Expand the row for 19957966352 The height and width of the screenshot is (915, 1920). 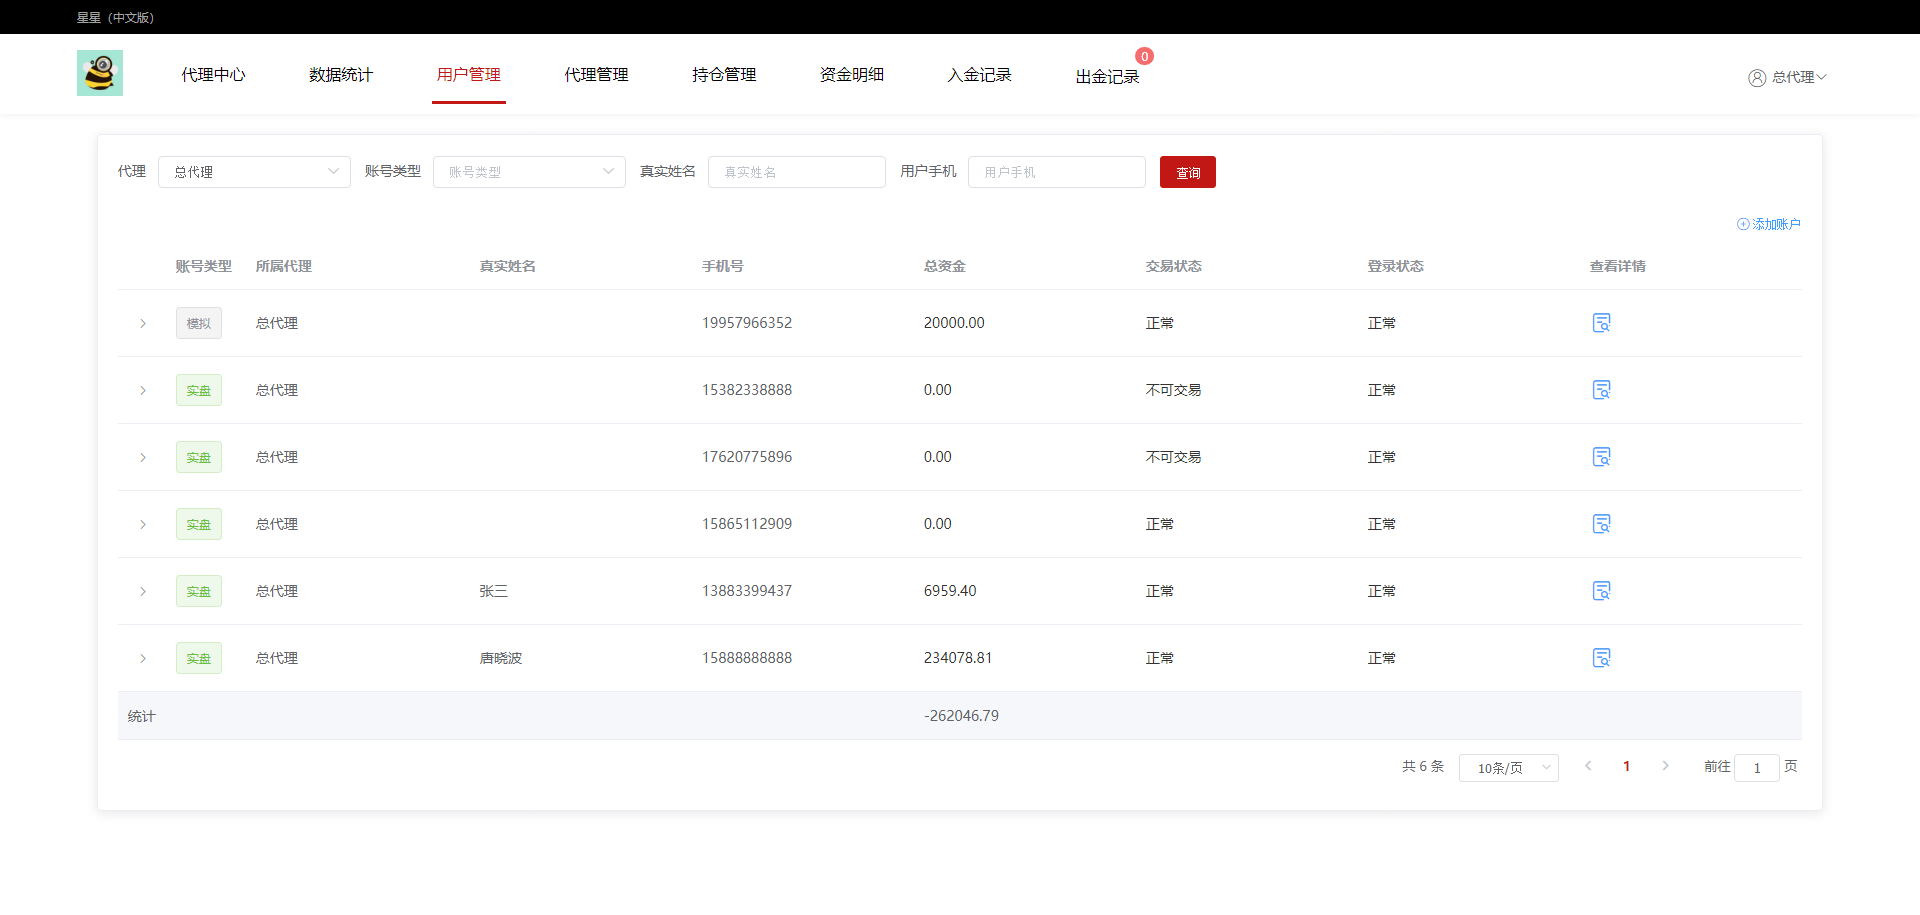coord(143,323)
